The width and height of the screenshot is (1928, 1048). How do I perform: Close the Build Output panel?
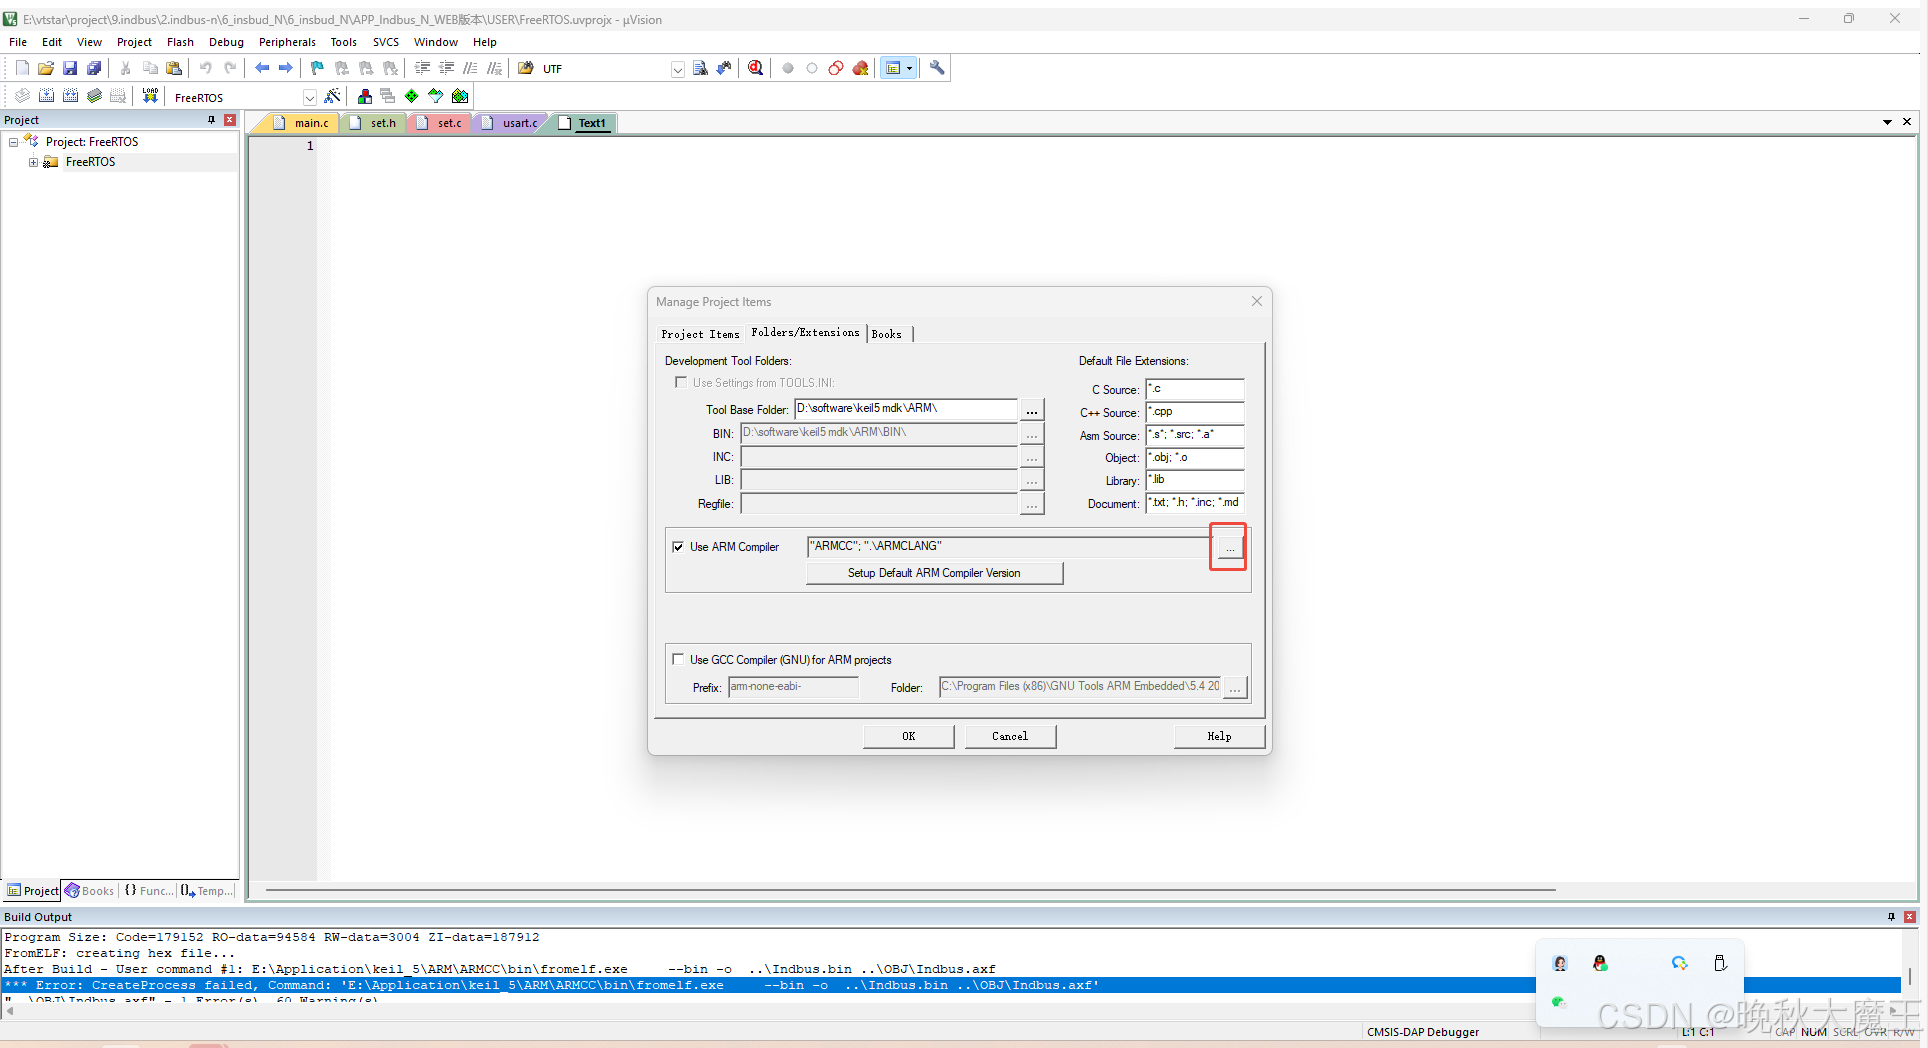pos(1910,917)
